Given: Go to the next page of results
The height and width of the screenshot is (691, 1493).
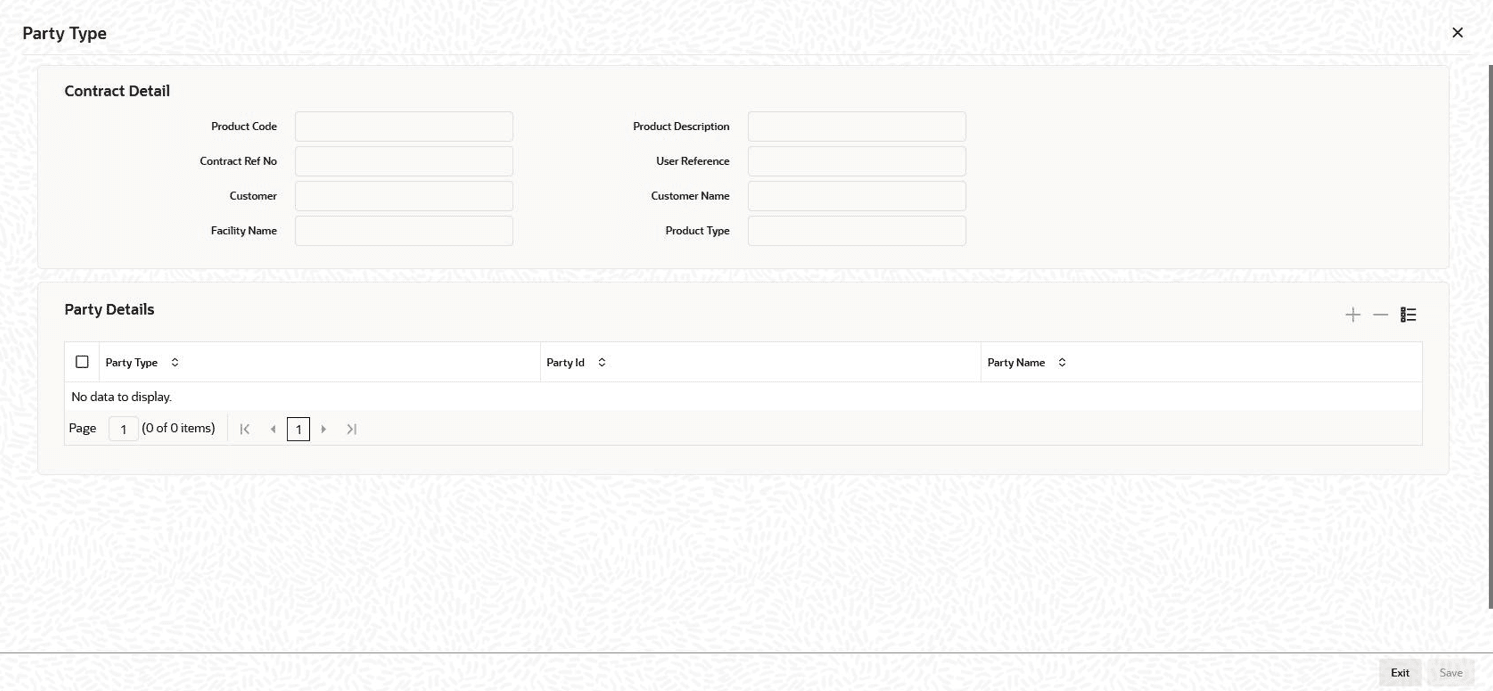Looking at the screenshot, I should 324,429.
